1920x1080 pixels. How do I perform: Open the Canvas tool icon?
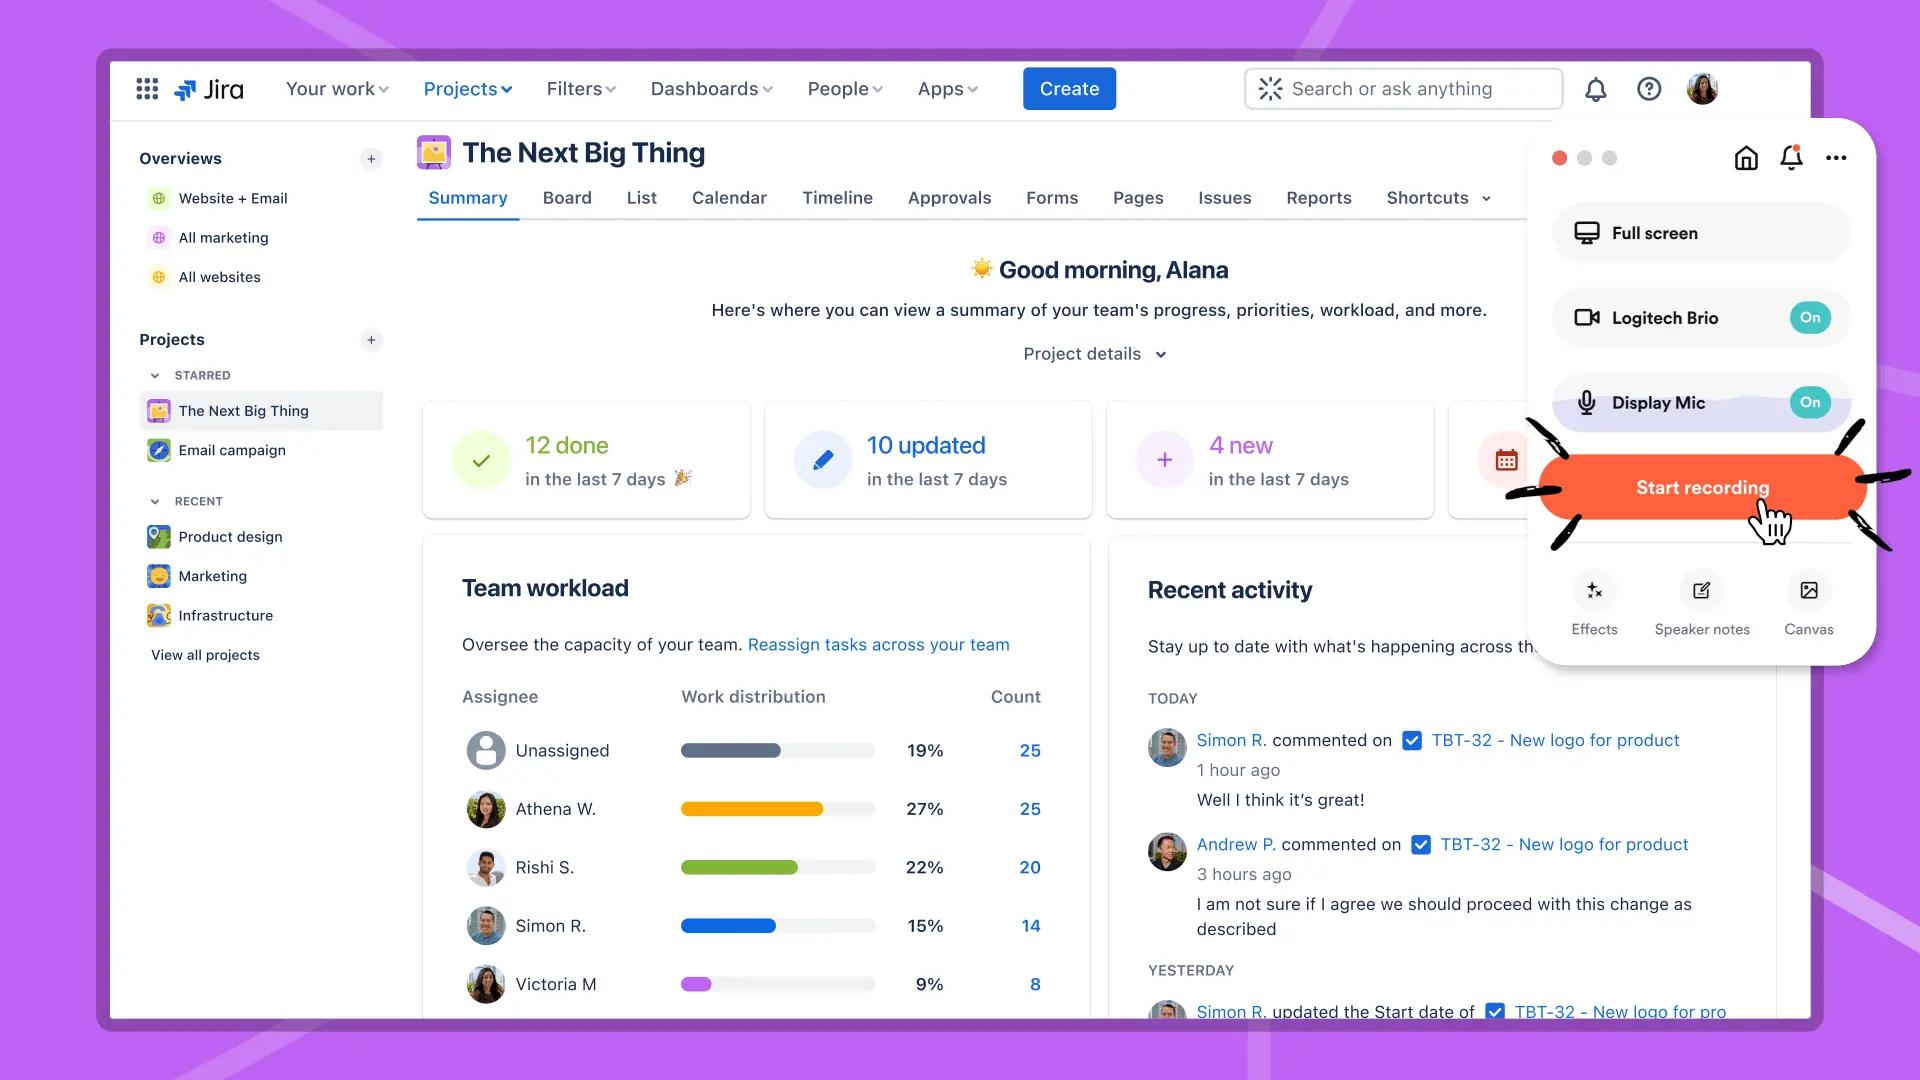[x=1808, y=591]
